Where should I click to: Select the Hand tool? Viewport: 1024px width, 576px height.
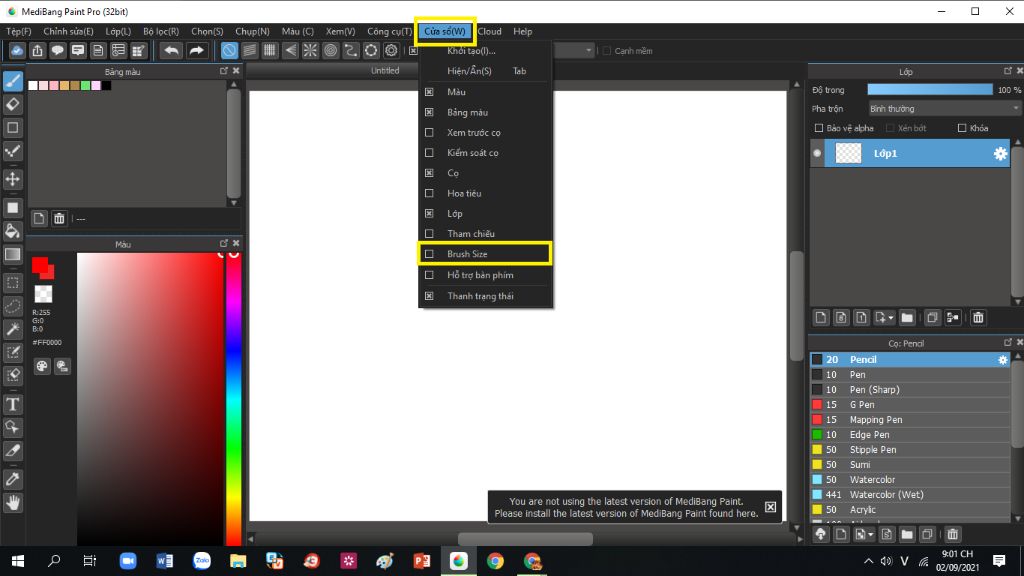(13, 503)
